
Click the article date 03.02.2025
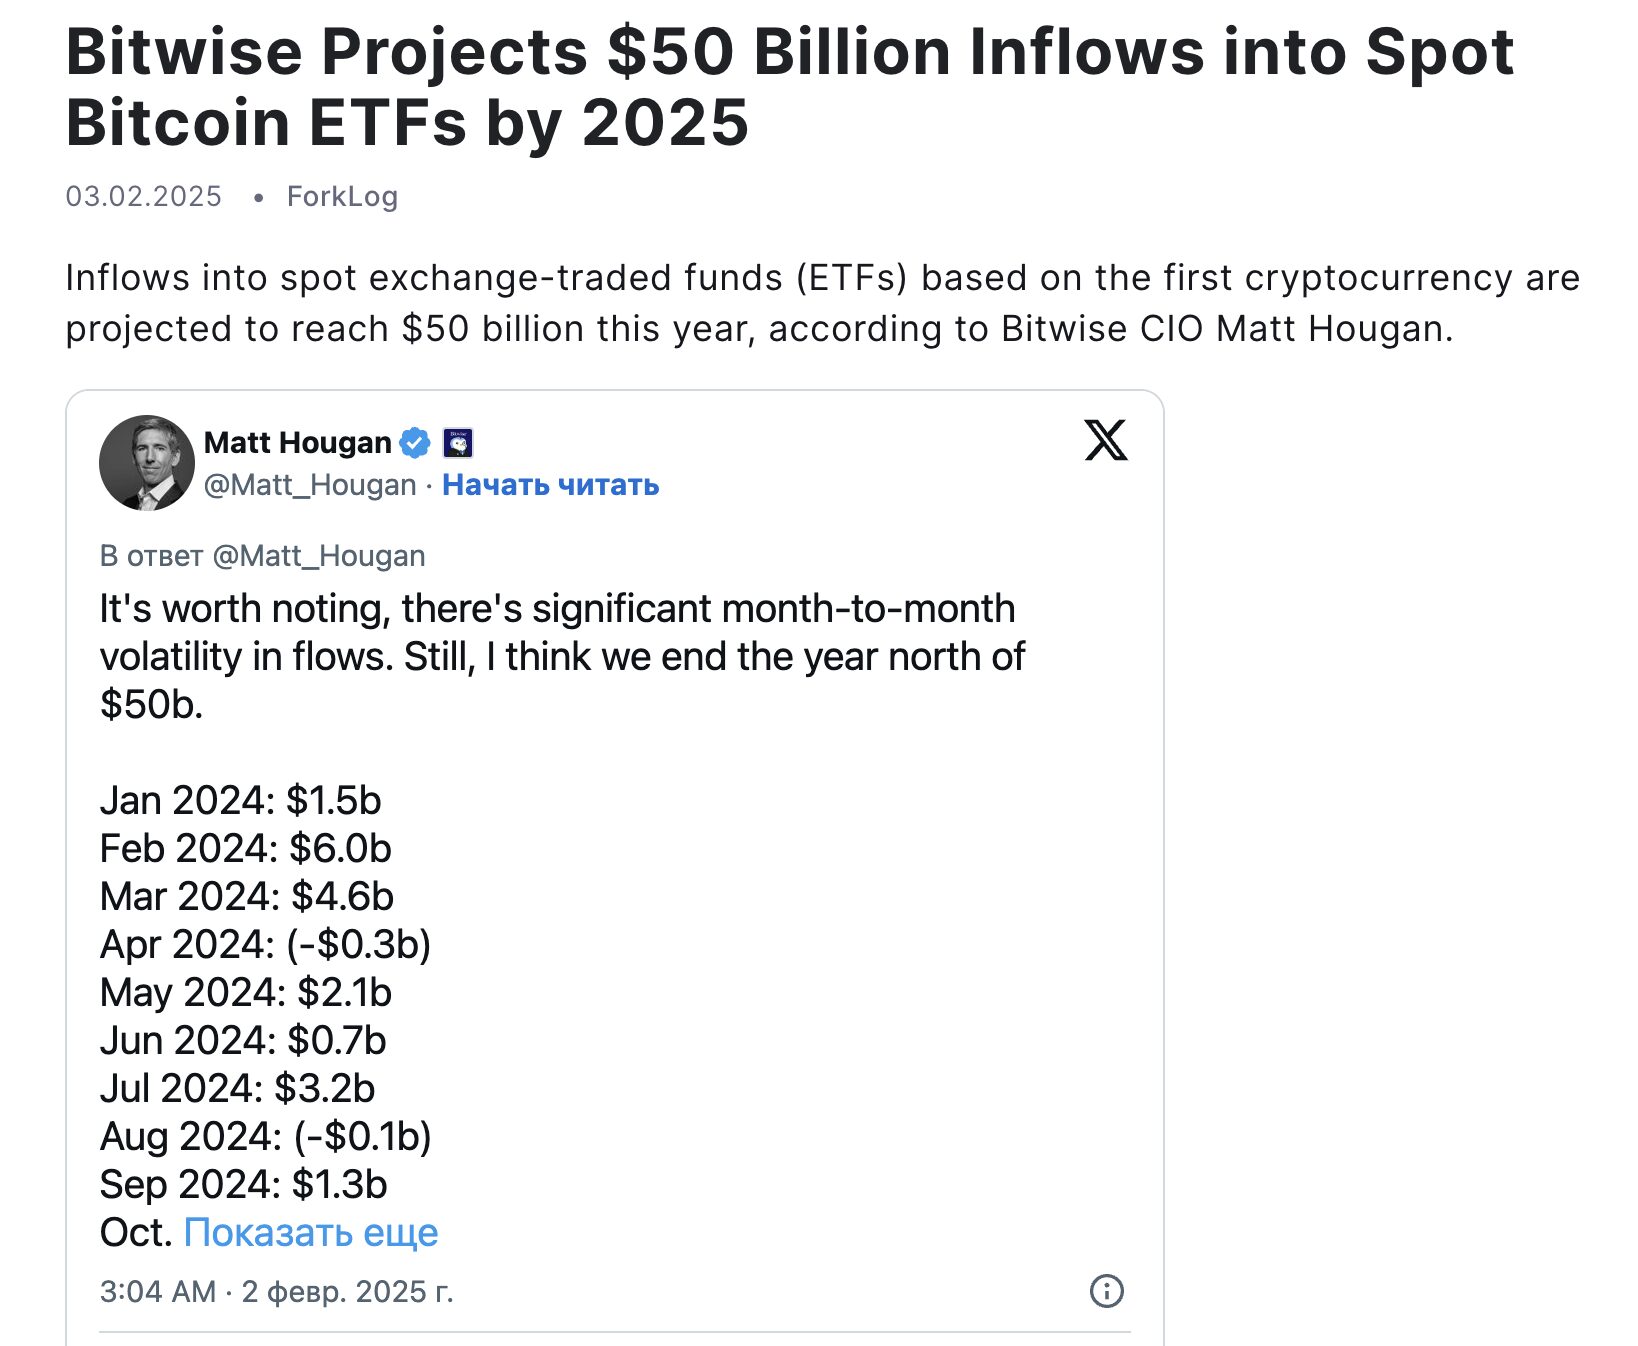tap(144, 196)
